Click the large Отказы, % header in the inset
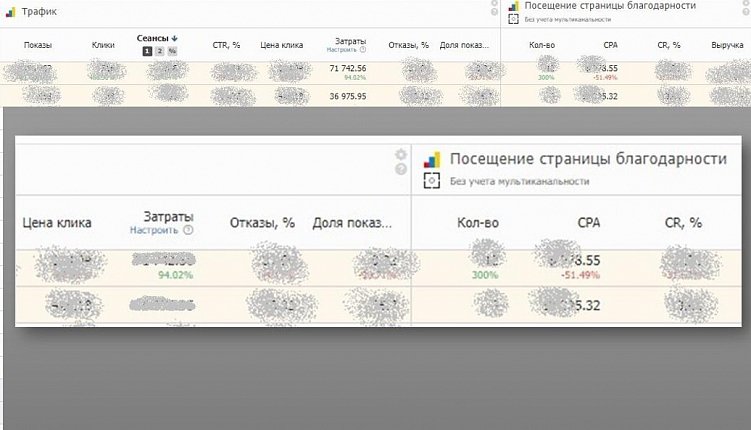Image resolution: width=751 pixels, height=430 pixels. click(x=262, y=223)
